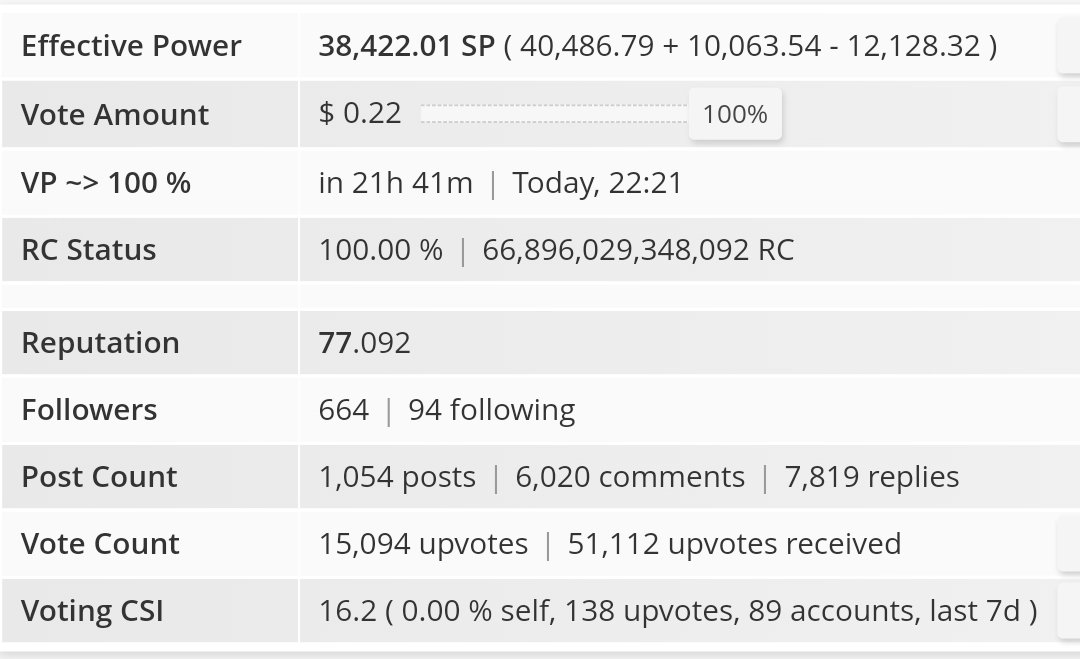Open the button beside Vote Count row

tap(1069, 544)
